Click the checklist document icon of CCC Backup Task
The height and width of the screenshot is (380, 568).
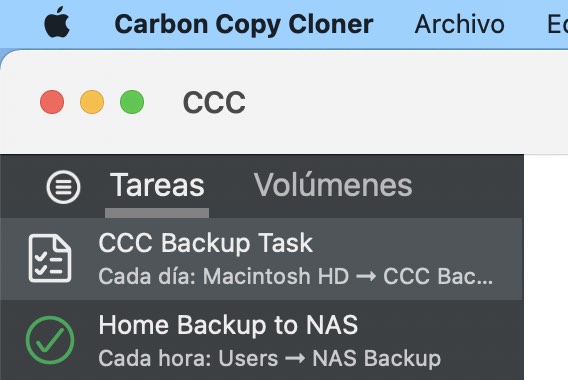[50, 258]
